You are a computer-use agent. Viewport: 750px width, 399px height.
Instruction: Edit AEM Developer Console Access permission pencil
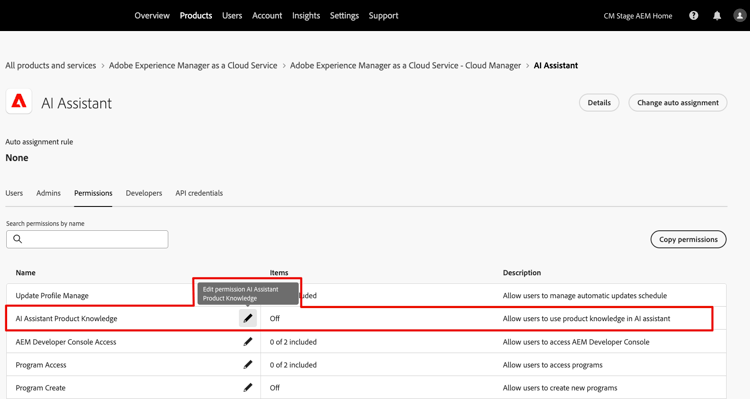(x=248, y=342)
